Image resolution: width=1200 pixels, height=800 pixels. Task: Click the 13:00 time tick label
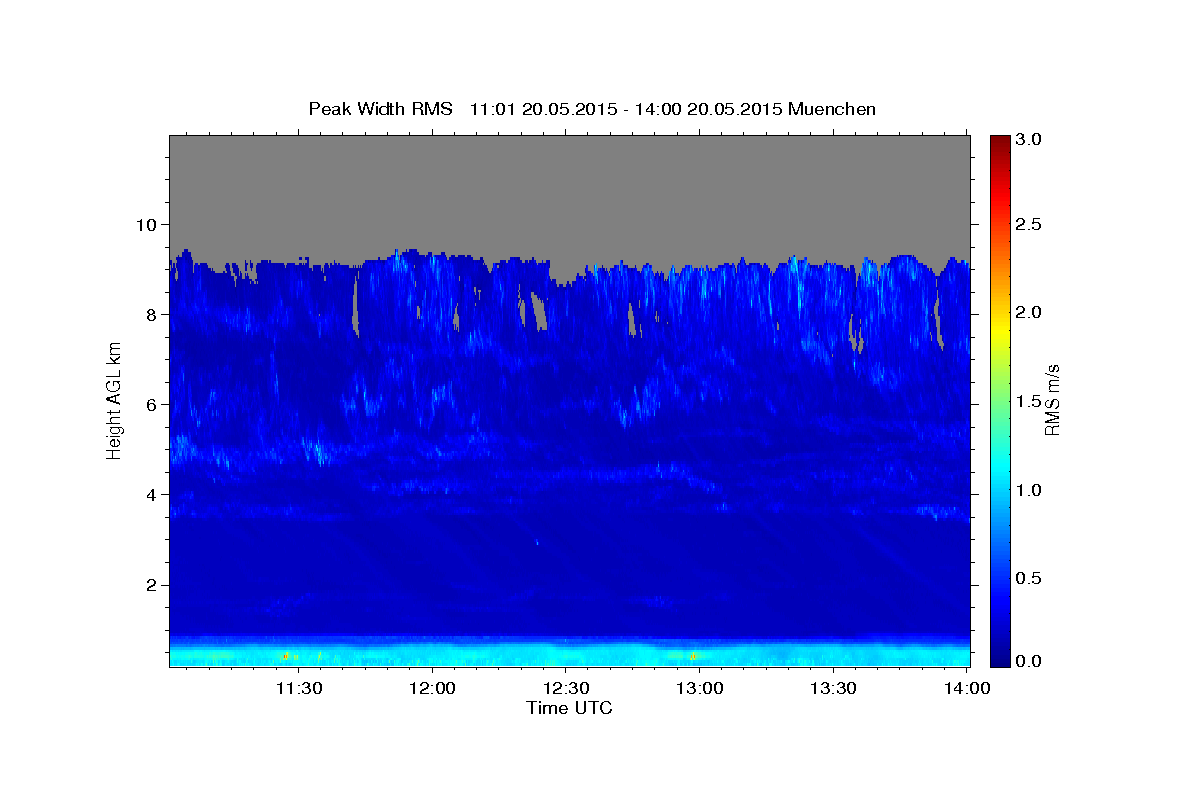click(x=700, y=688)
